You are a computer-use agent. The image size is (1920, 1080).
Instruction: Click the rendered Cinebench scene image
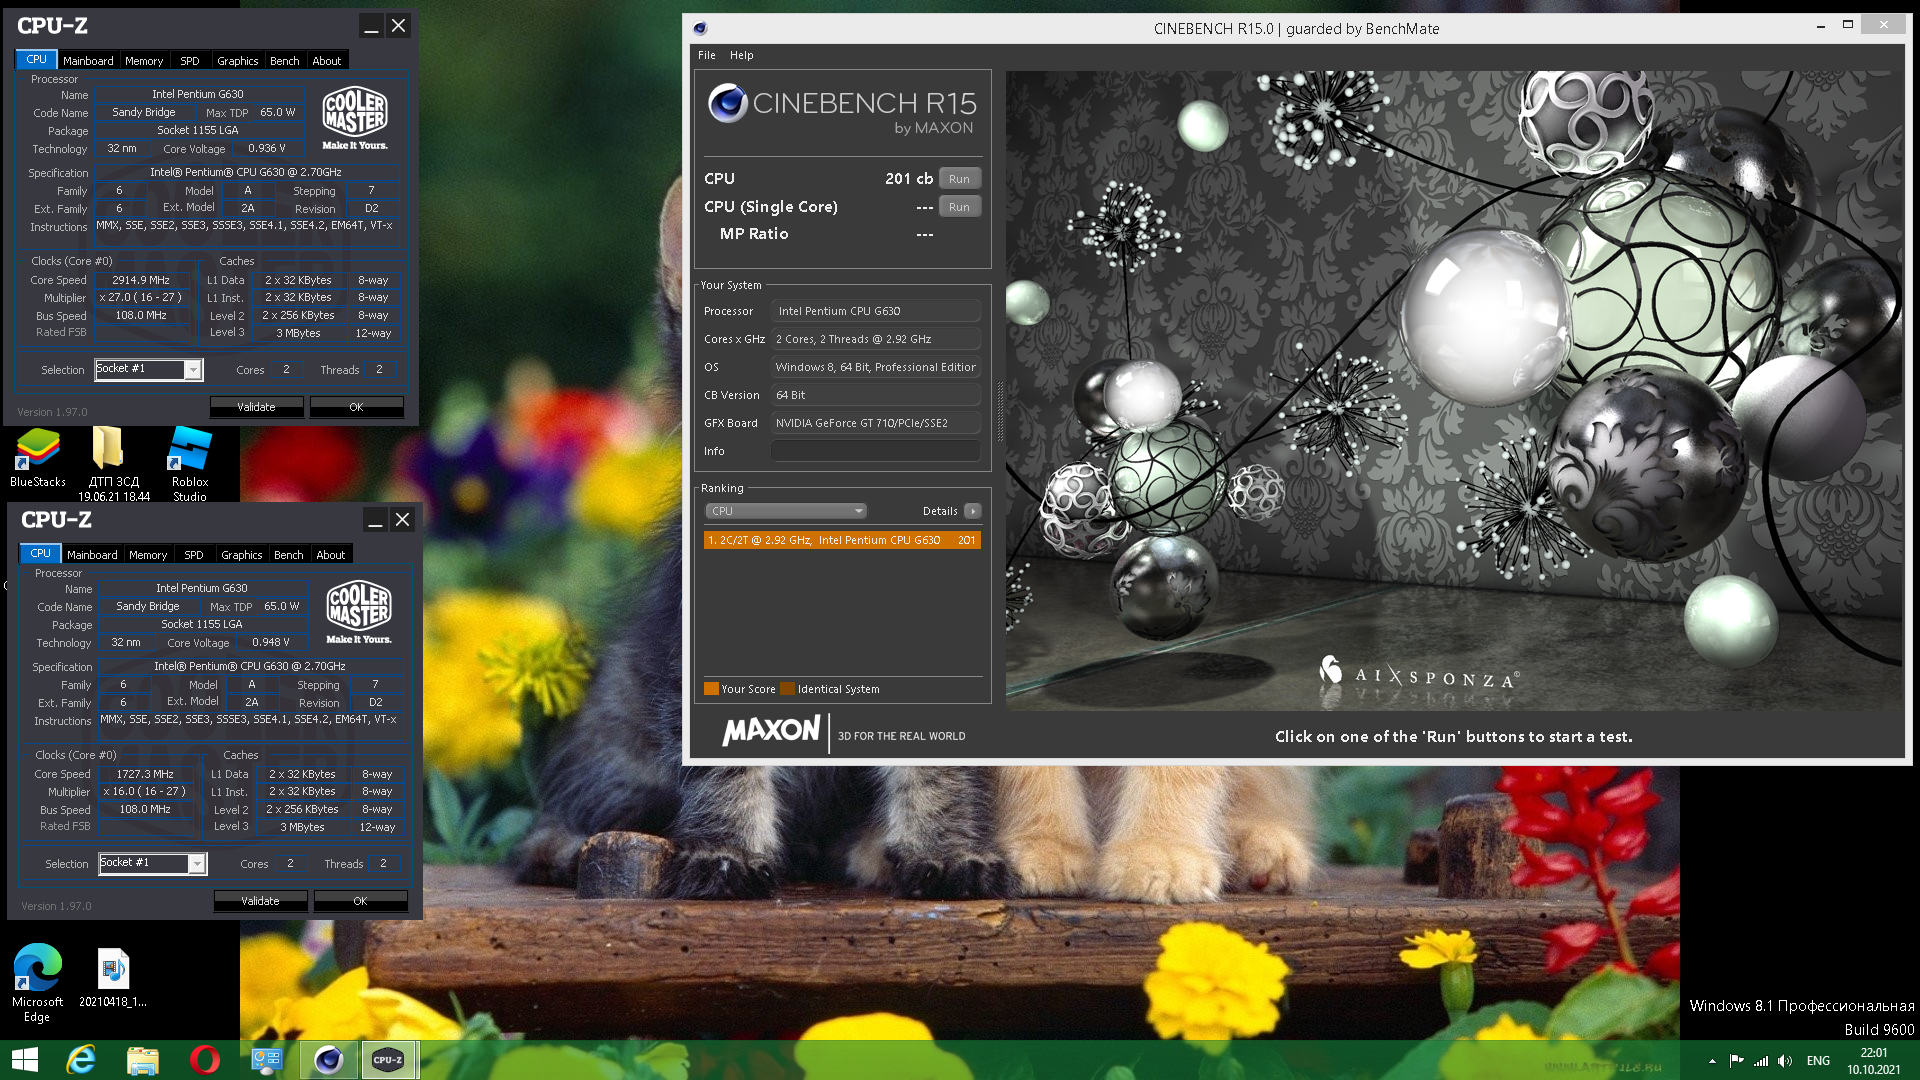tap(1454, 391)
